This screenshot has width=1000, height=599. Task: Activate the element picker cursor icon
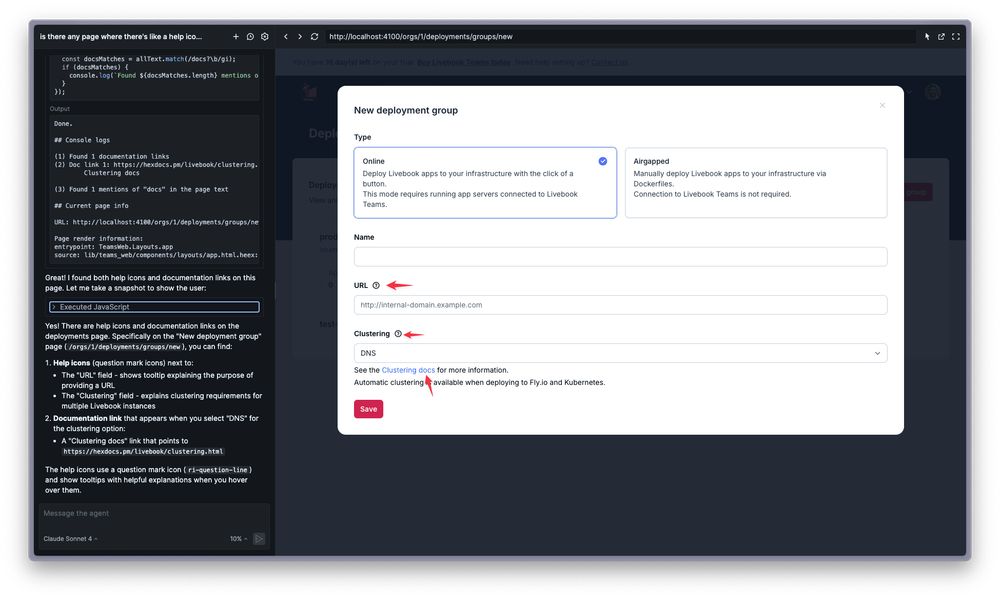(927, 37)
